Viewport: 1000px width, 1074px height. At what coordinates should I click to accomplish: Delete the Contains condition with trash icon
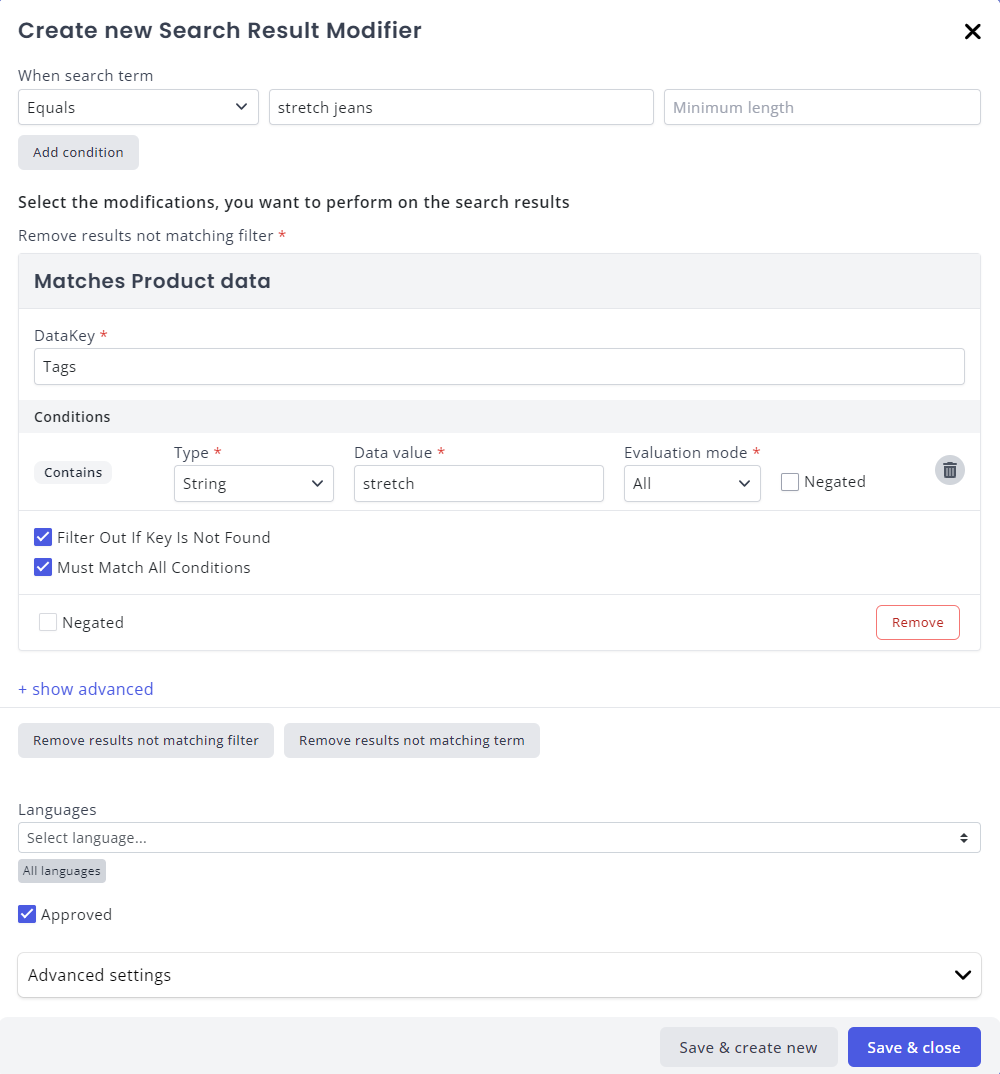tap(949, 470)
